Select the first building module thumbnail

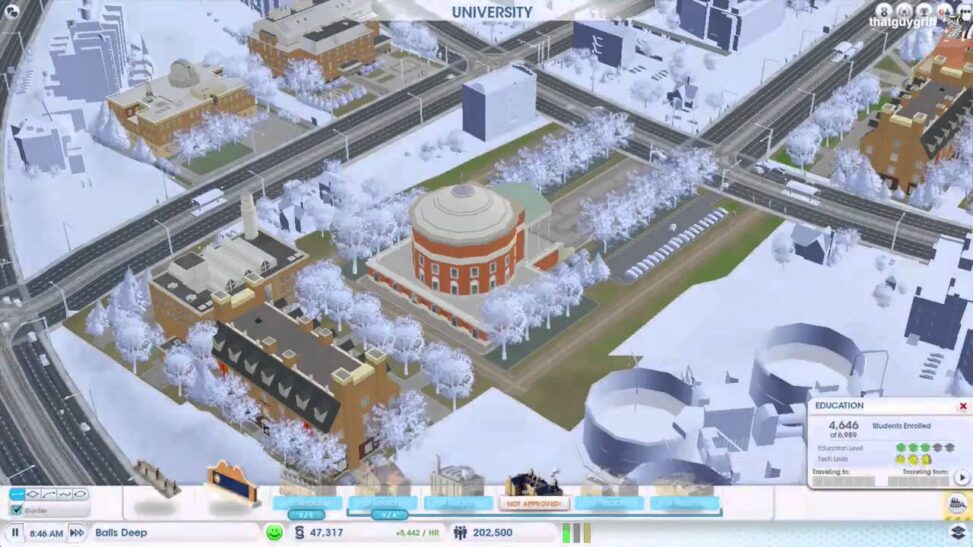point(156,480)
